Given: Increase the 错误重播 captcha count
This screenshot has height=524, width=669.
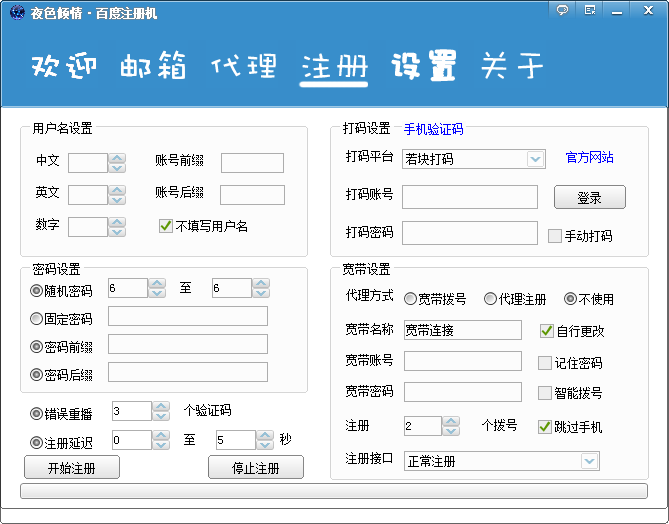Looking at the screenshot, I should (161, 406).
